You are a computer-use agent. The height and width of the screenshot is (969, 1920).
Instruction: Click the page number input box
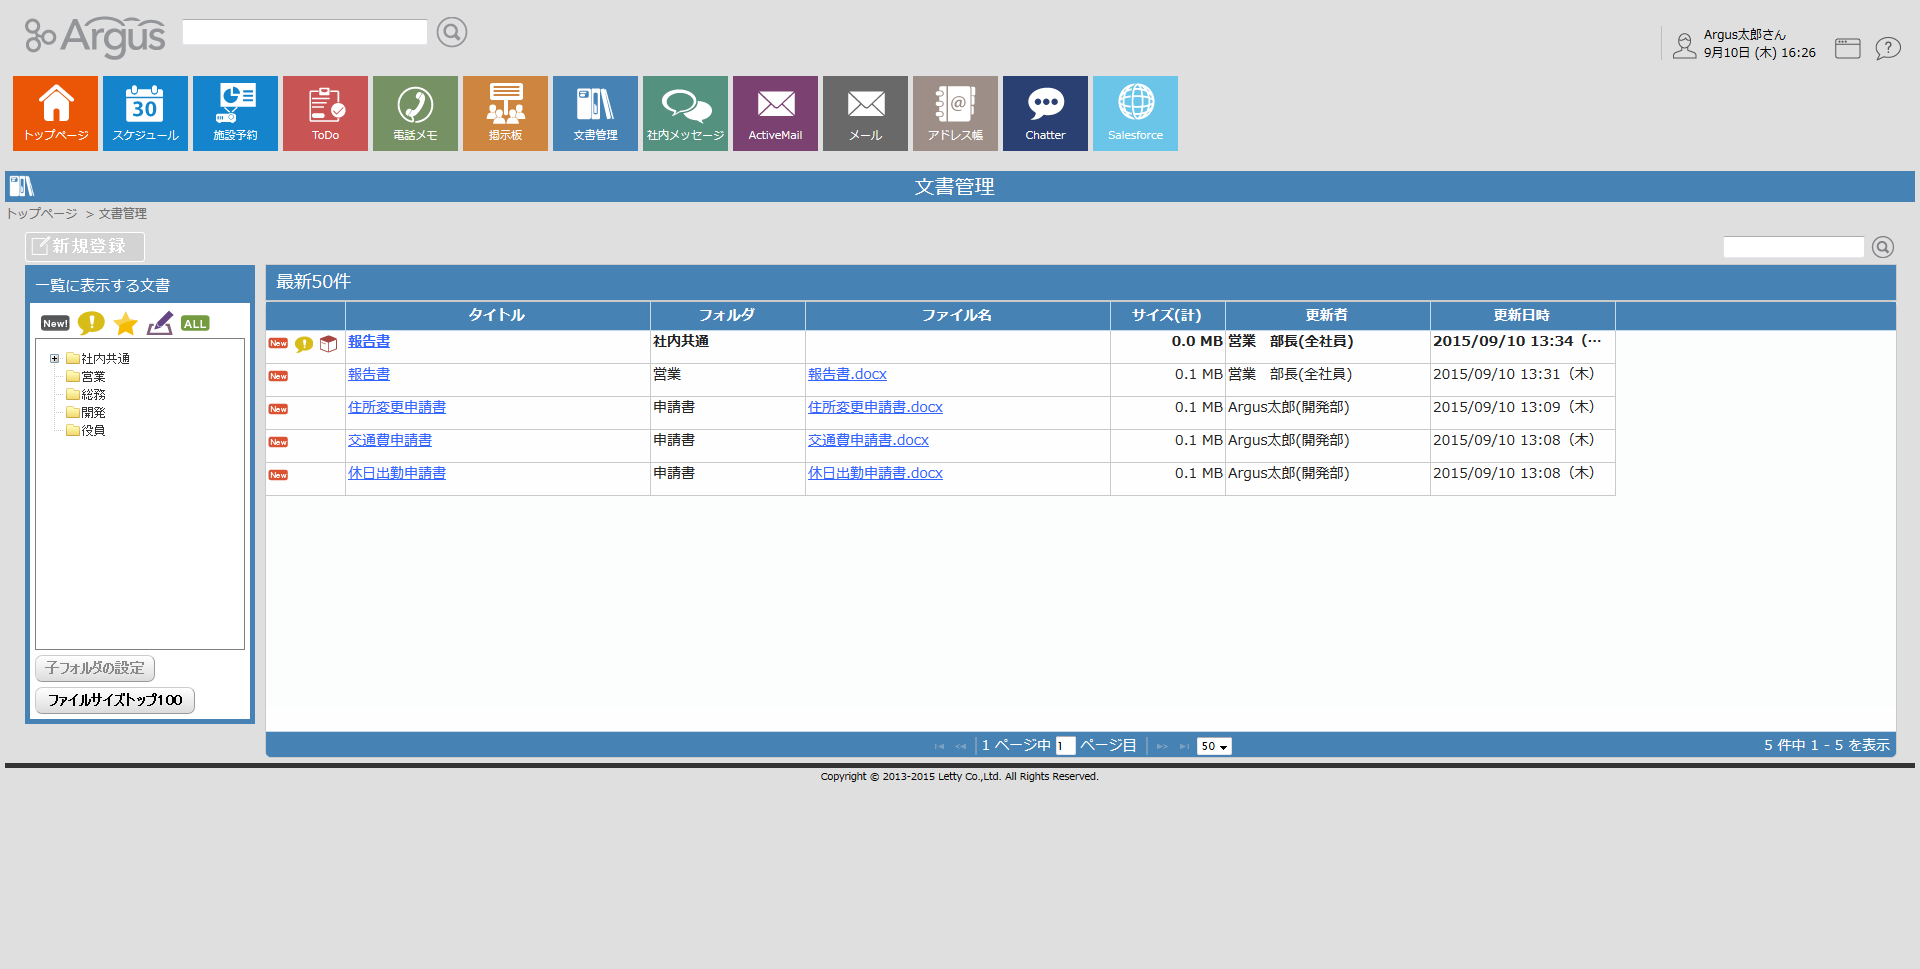[x=1065, y=746]
